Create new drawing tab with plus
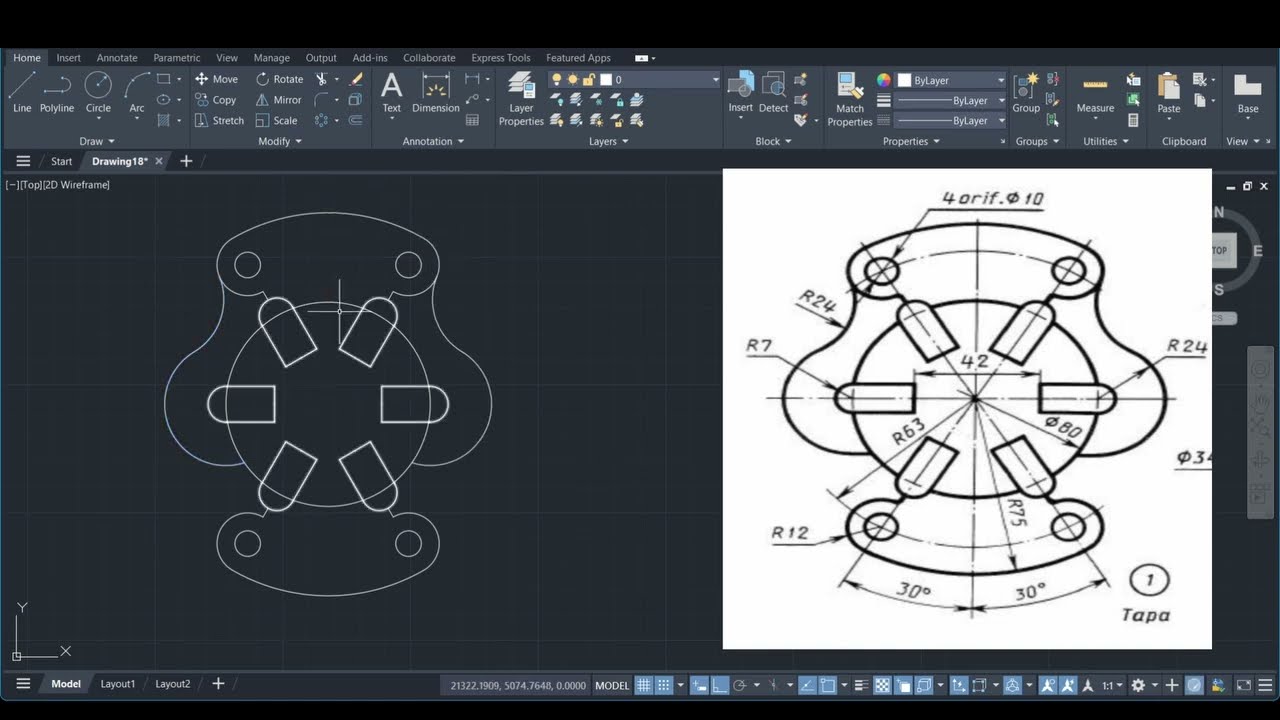This screenshot has width=1280, height=720. coord(186,161)
